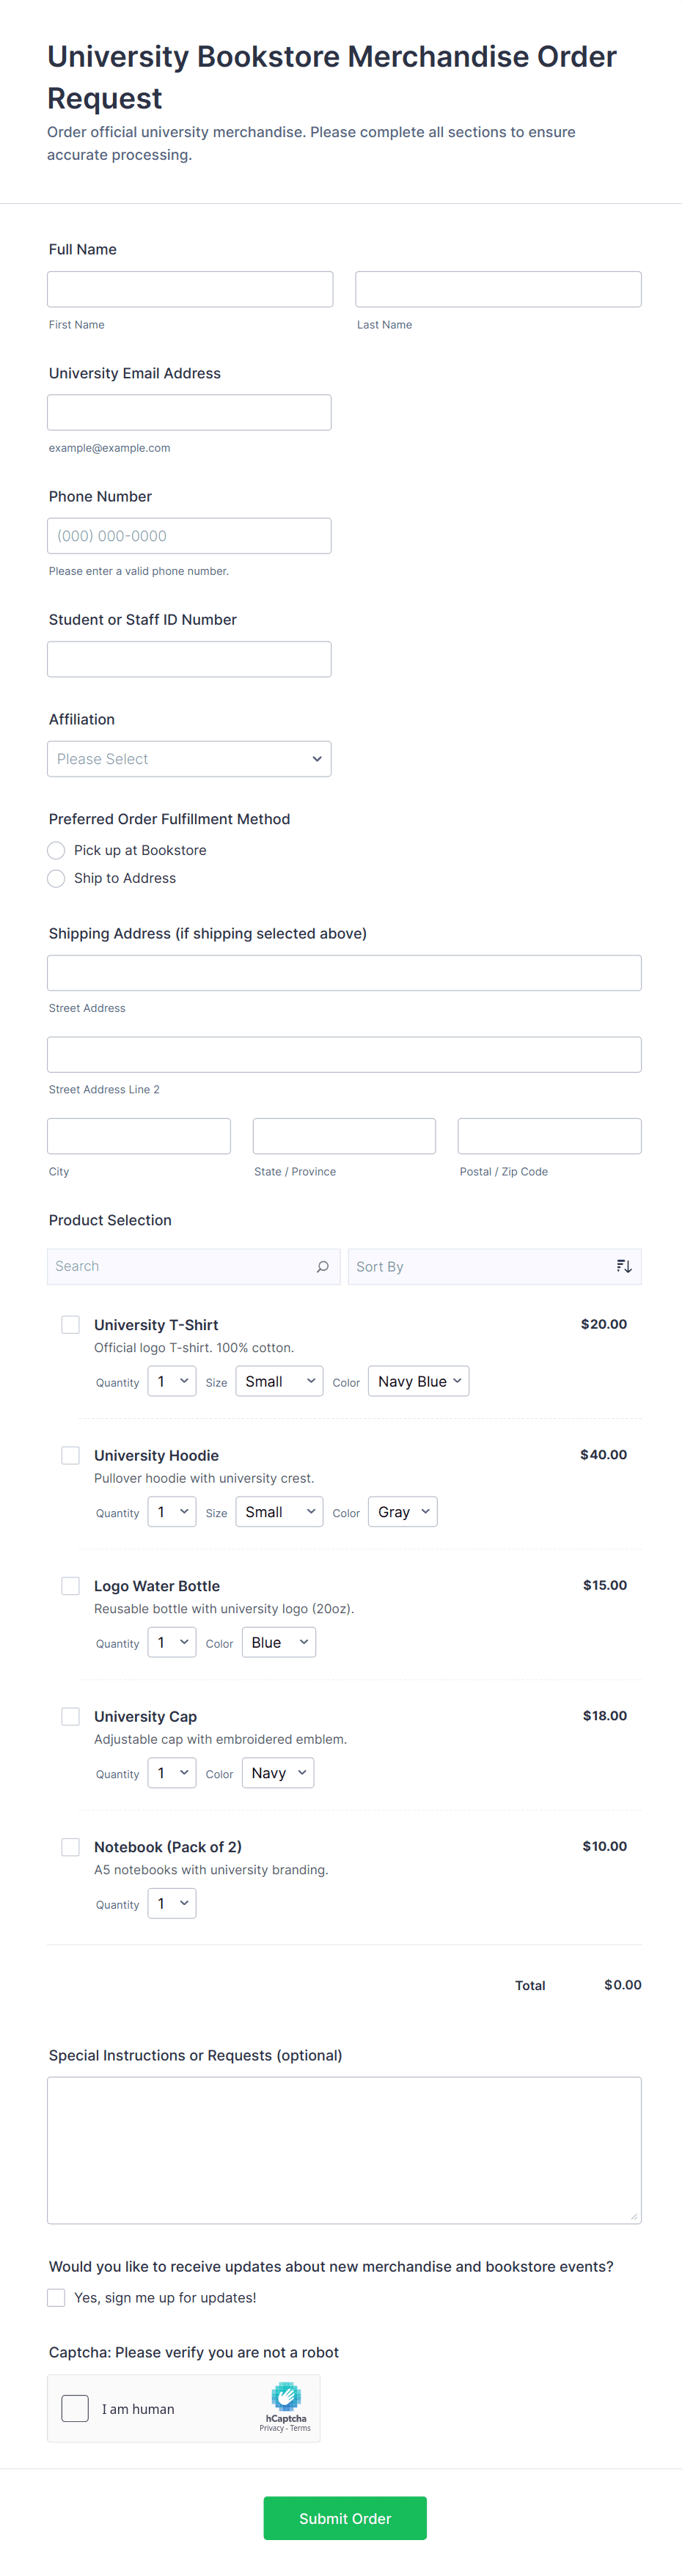Click the hCaptcha logo icon
Screen dimensions: 682x2576
[286, 2396]
